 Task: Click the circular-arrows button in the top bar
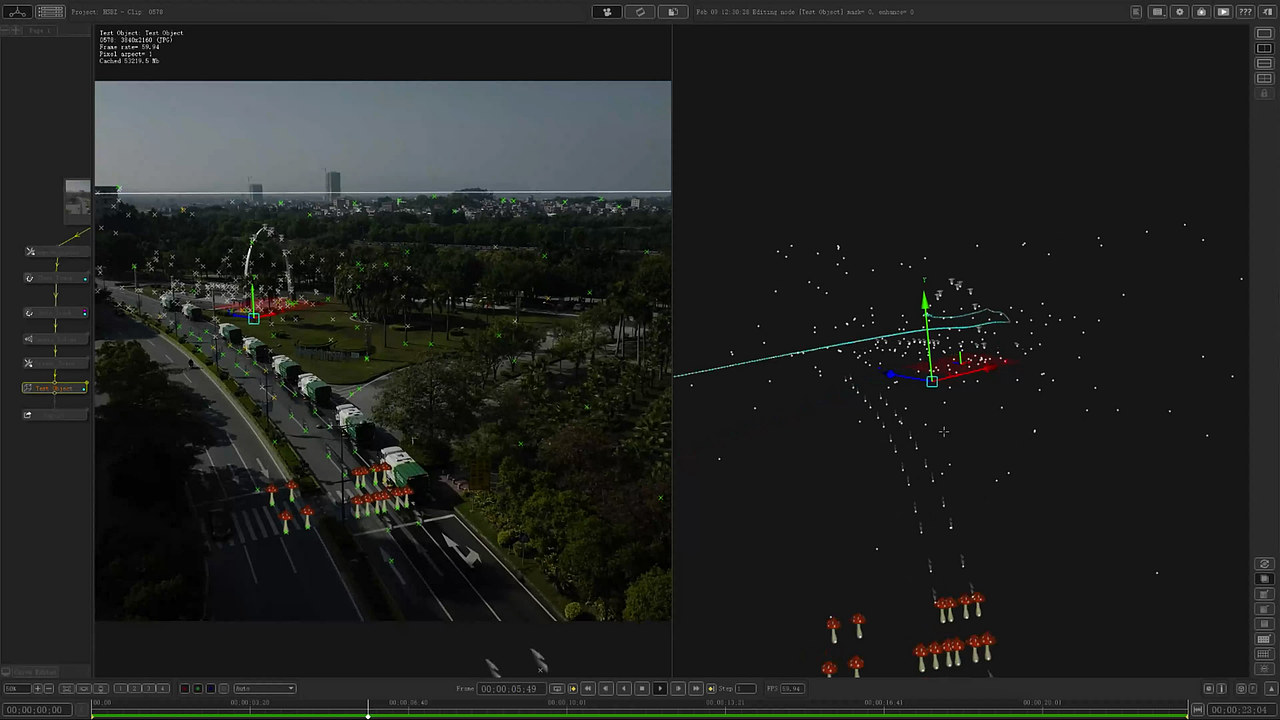(x=640, y=12)
